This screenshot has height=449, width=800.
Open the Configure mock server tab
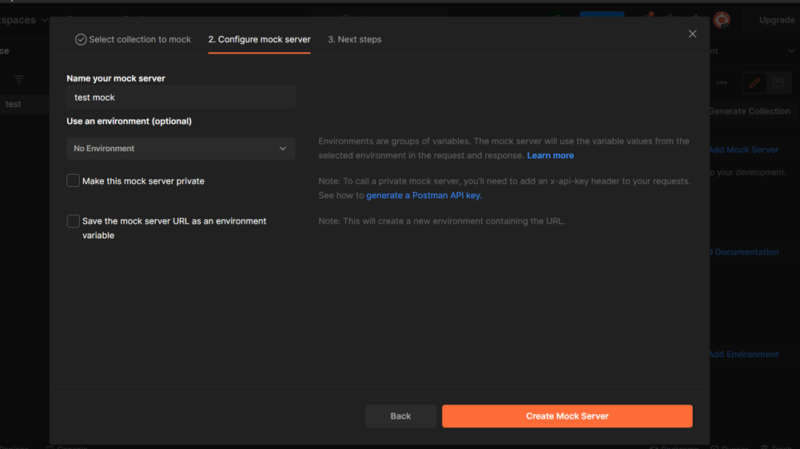tap(259, 39)
